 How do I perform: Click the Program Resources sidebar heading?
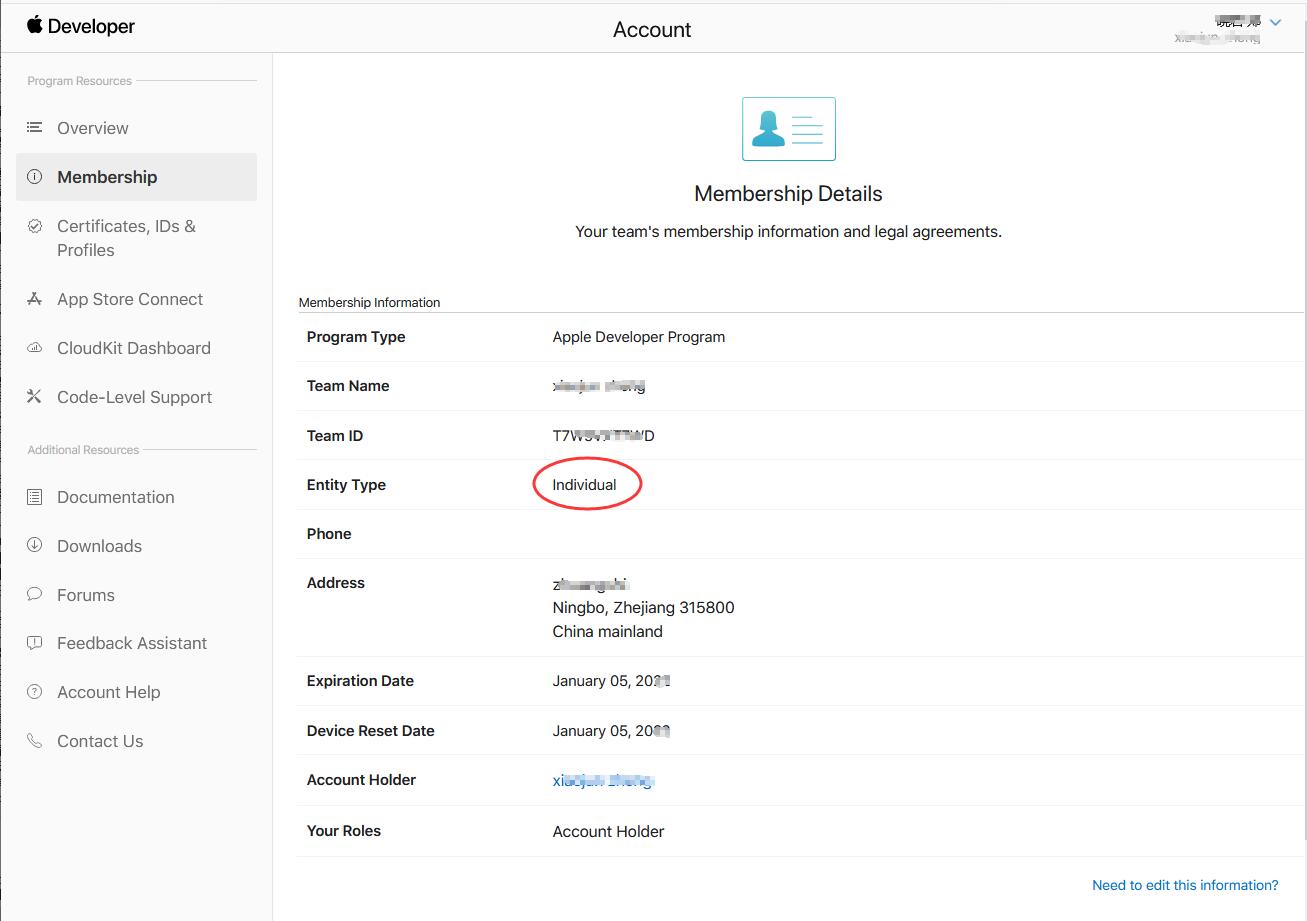tap(79, 81)
